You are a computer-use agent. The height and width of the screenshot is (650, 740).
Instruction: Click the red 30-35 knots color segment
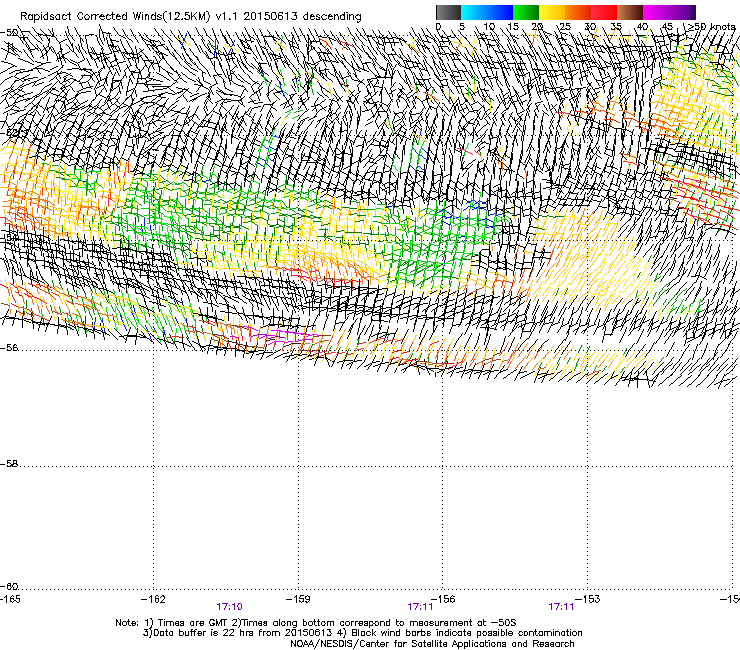[604, 12]
